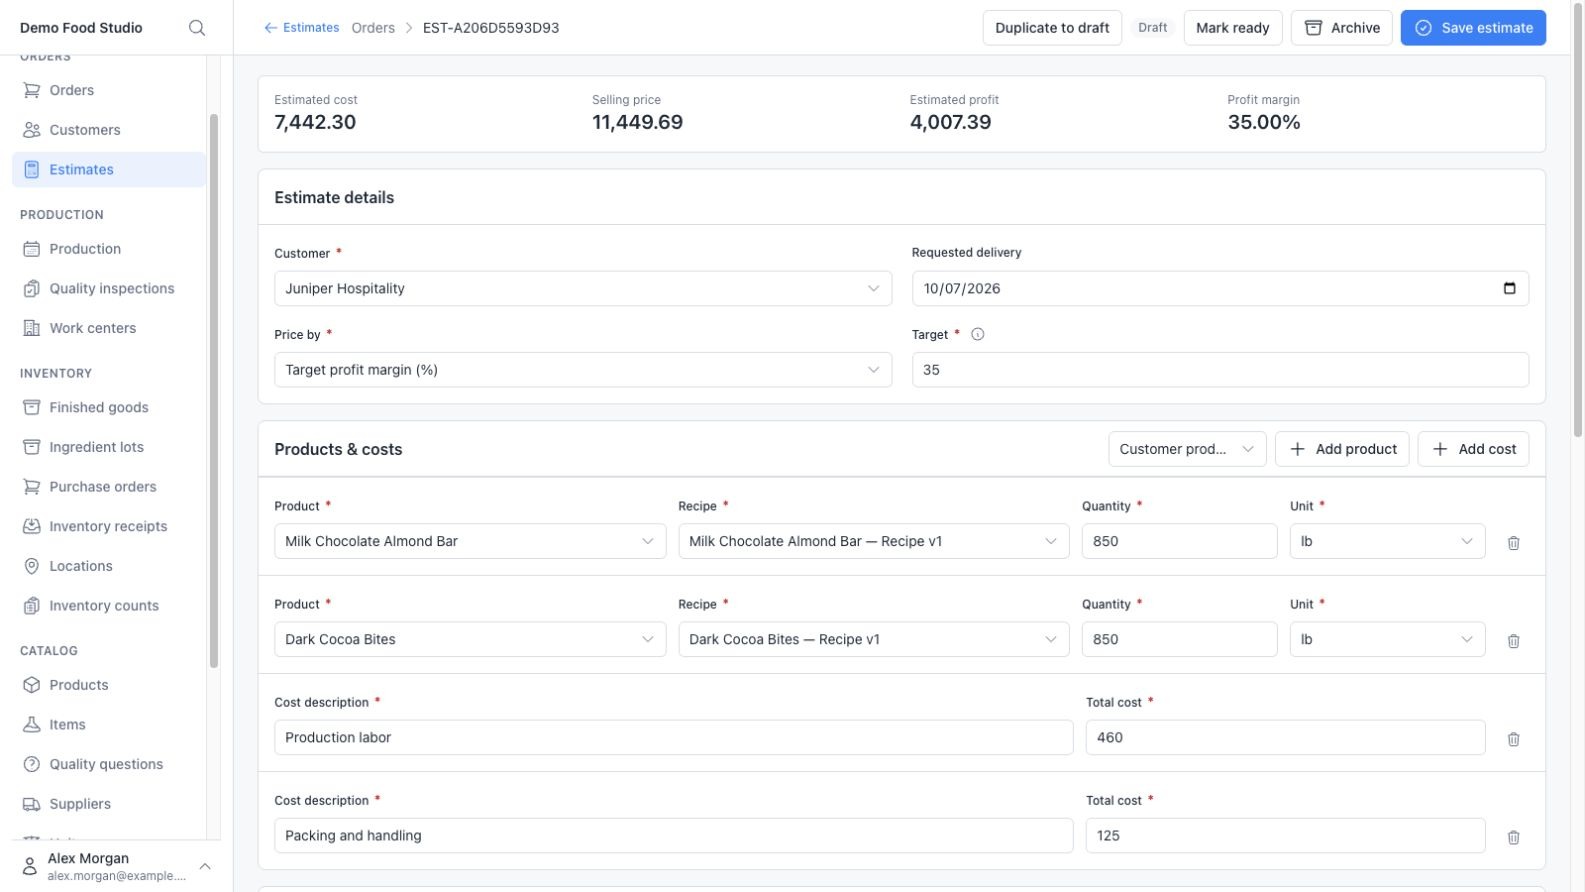Click the Target input field showing 35
Viewport: 1585px width, 892px height.
(x=1220, y=370)
